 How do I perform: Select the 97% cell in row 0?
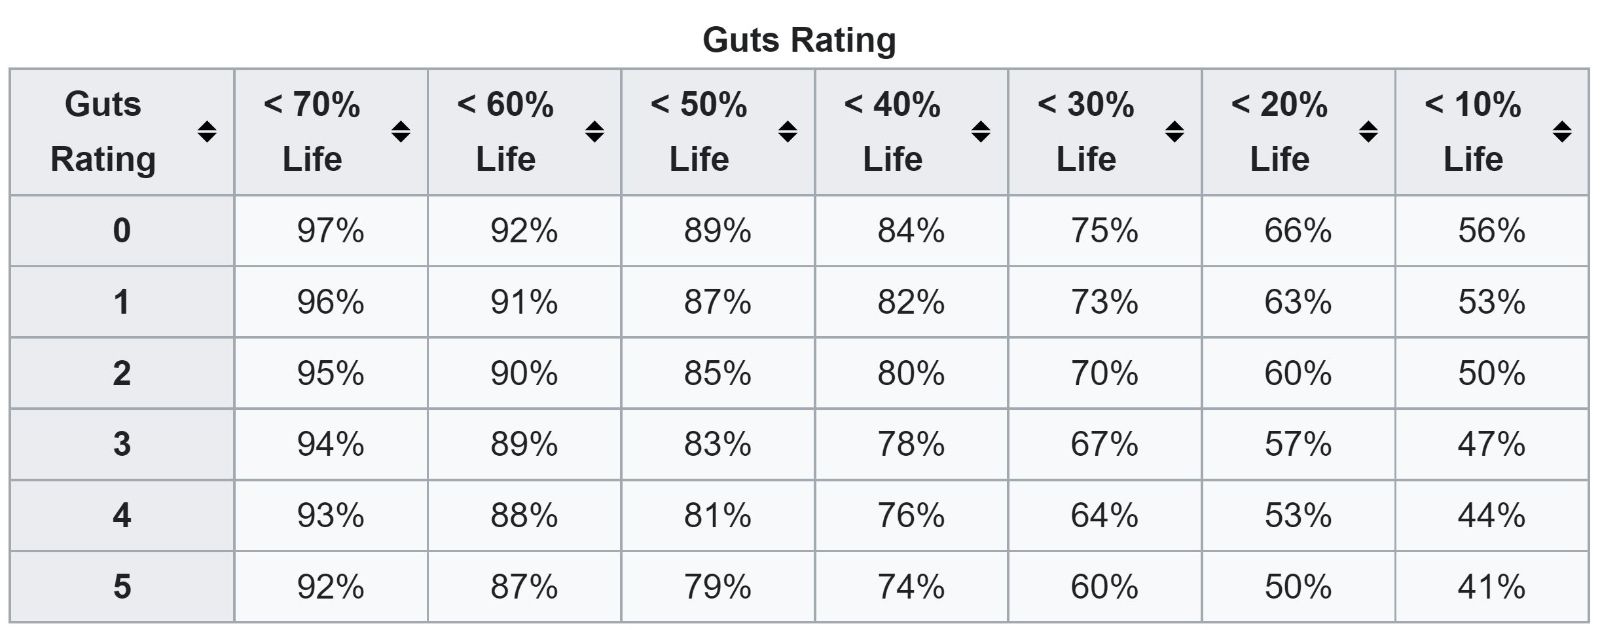click(330, 231)
